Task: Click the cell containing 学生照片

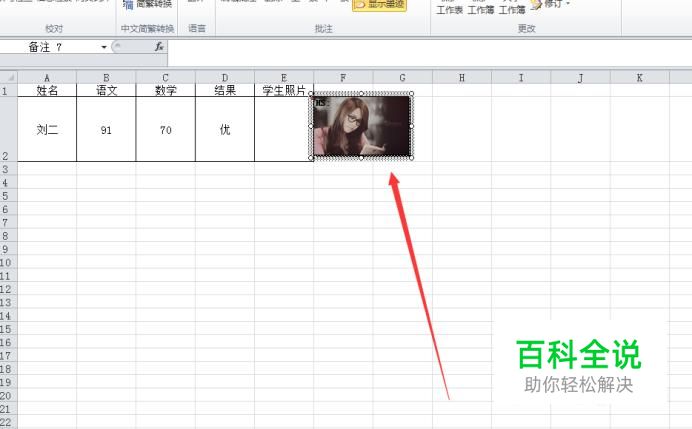Action: [284, 90]
